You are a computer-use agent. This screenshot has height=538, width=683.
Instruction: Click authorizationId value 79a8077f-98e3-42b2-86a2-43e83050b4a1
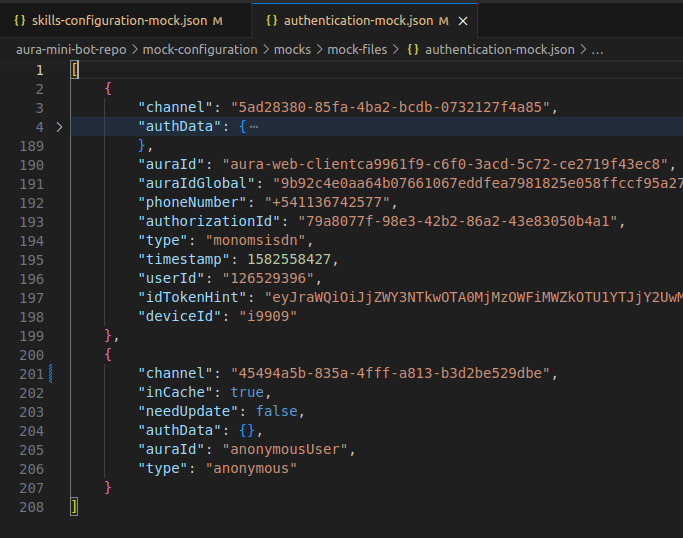[x=458, y=221]
